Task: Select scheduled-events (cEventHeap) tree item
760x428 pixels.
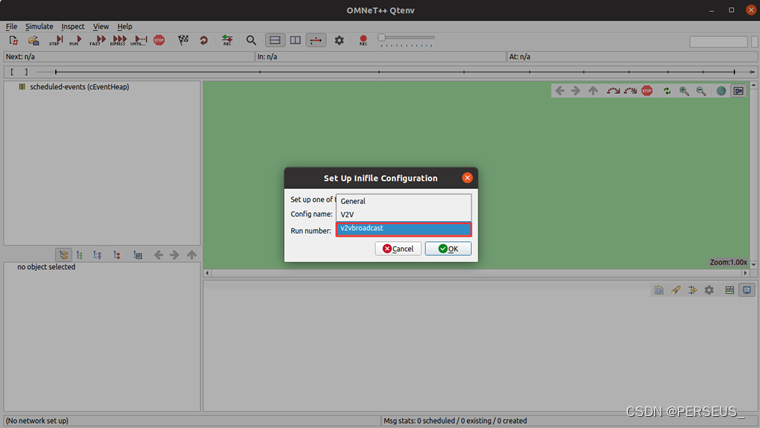Action: [x=79, y=87]
